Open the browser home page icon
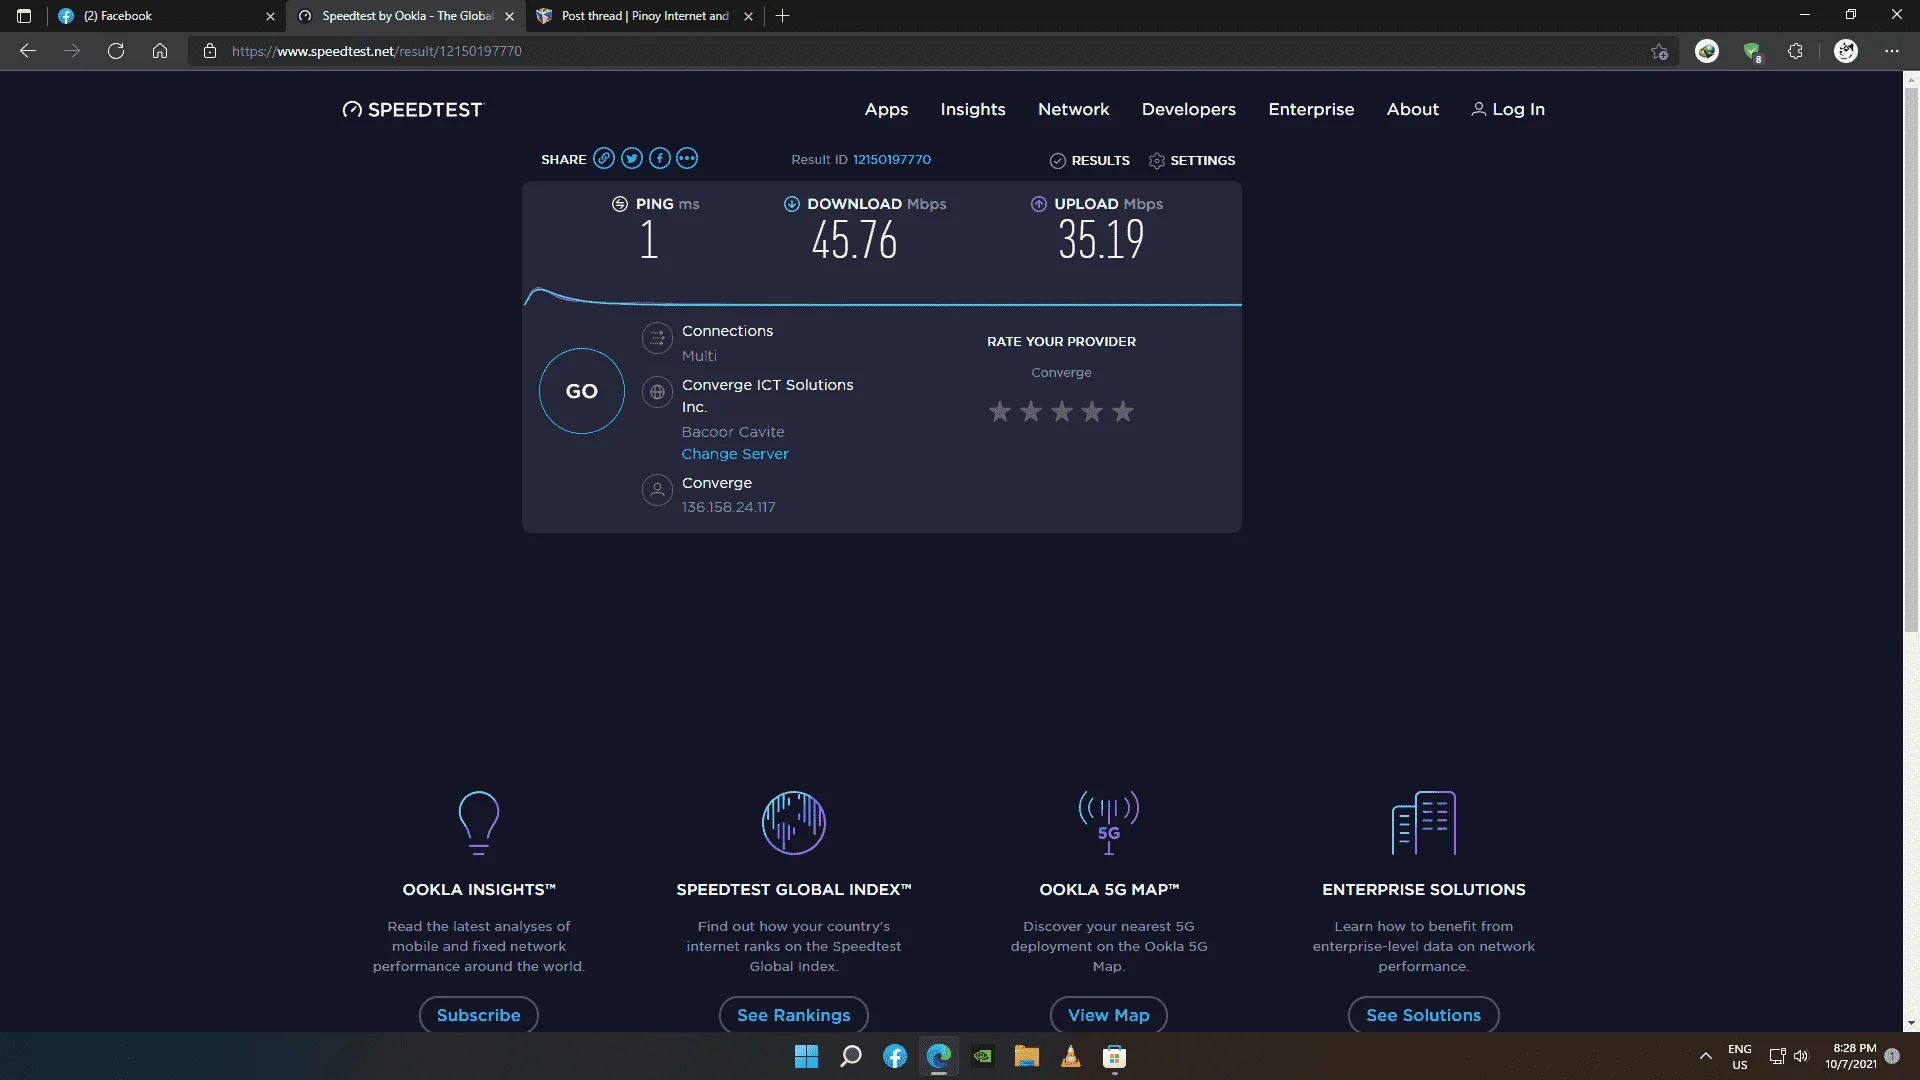This screenshot has width=1920, height=1080. (160, 51)
